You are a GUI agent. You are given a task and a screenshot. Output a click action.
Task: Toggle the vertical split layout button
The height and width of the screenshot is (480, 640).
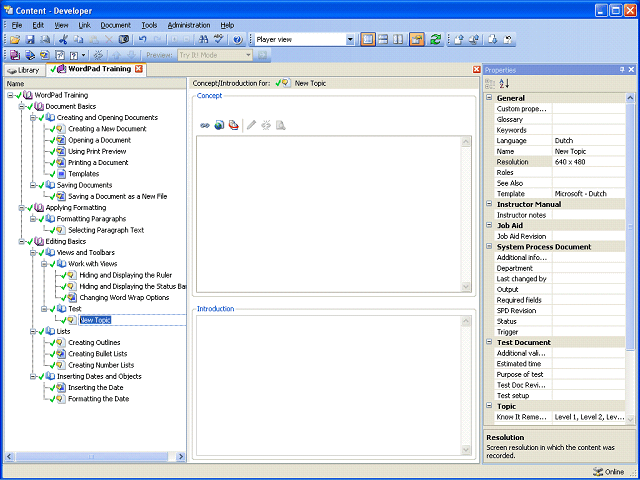[398, 40]
